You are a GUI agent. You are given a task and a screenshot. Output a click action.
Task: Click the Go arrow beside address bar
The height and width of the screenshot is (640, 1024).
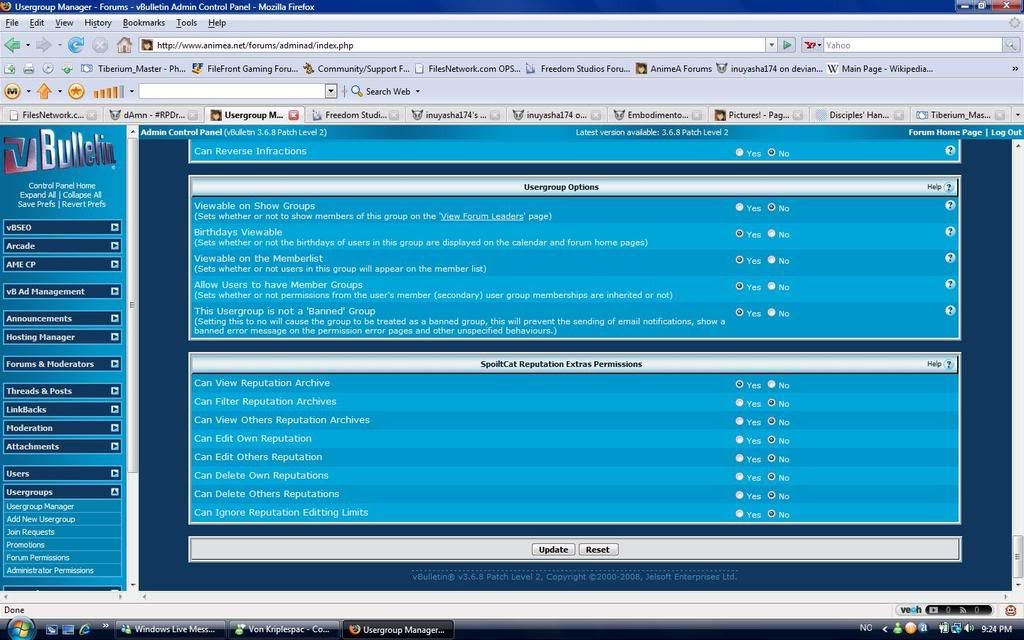[x=788, y=45]
